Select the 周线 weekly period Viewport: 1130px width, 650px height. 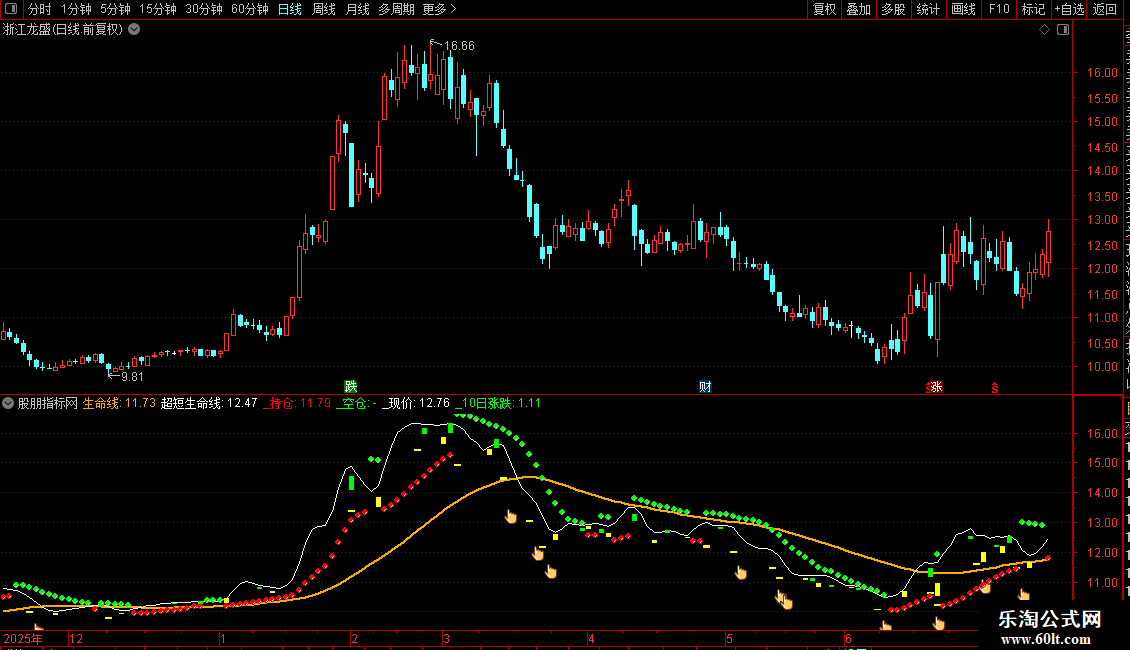coord(324,9)
